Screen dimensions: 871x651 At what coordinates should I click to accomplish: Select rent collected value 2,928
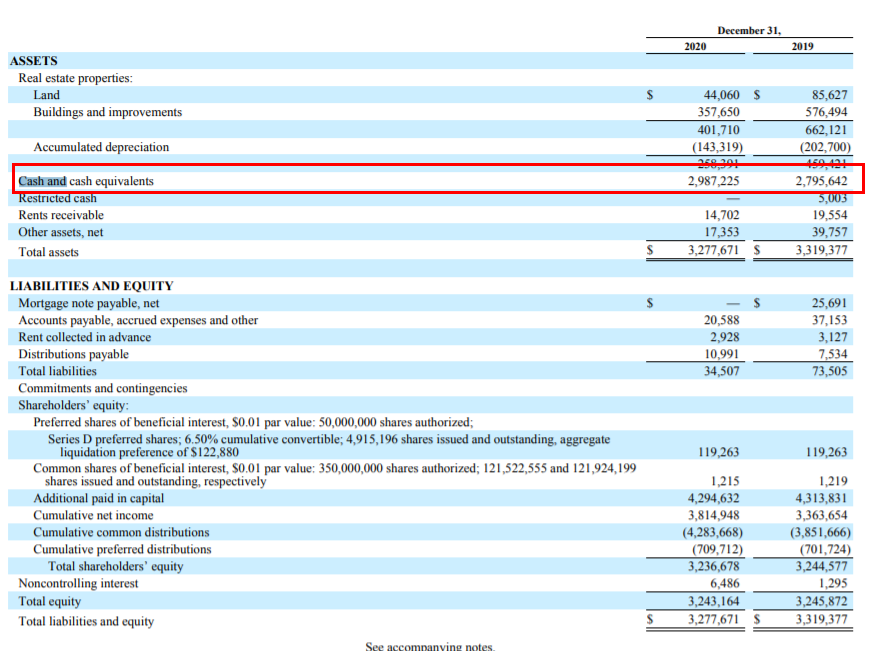(x=724, y=337)
